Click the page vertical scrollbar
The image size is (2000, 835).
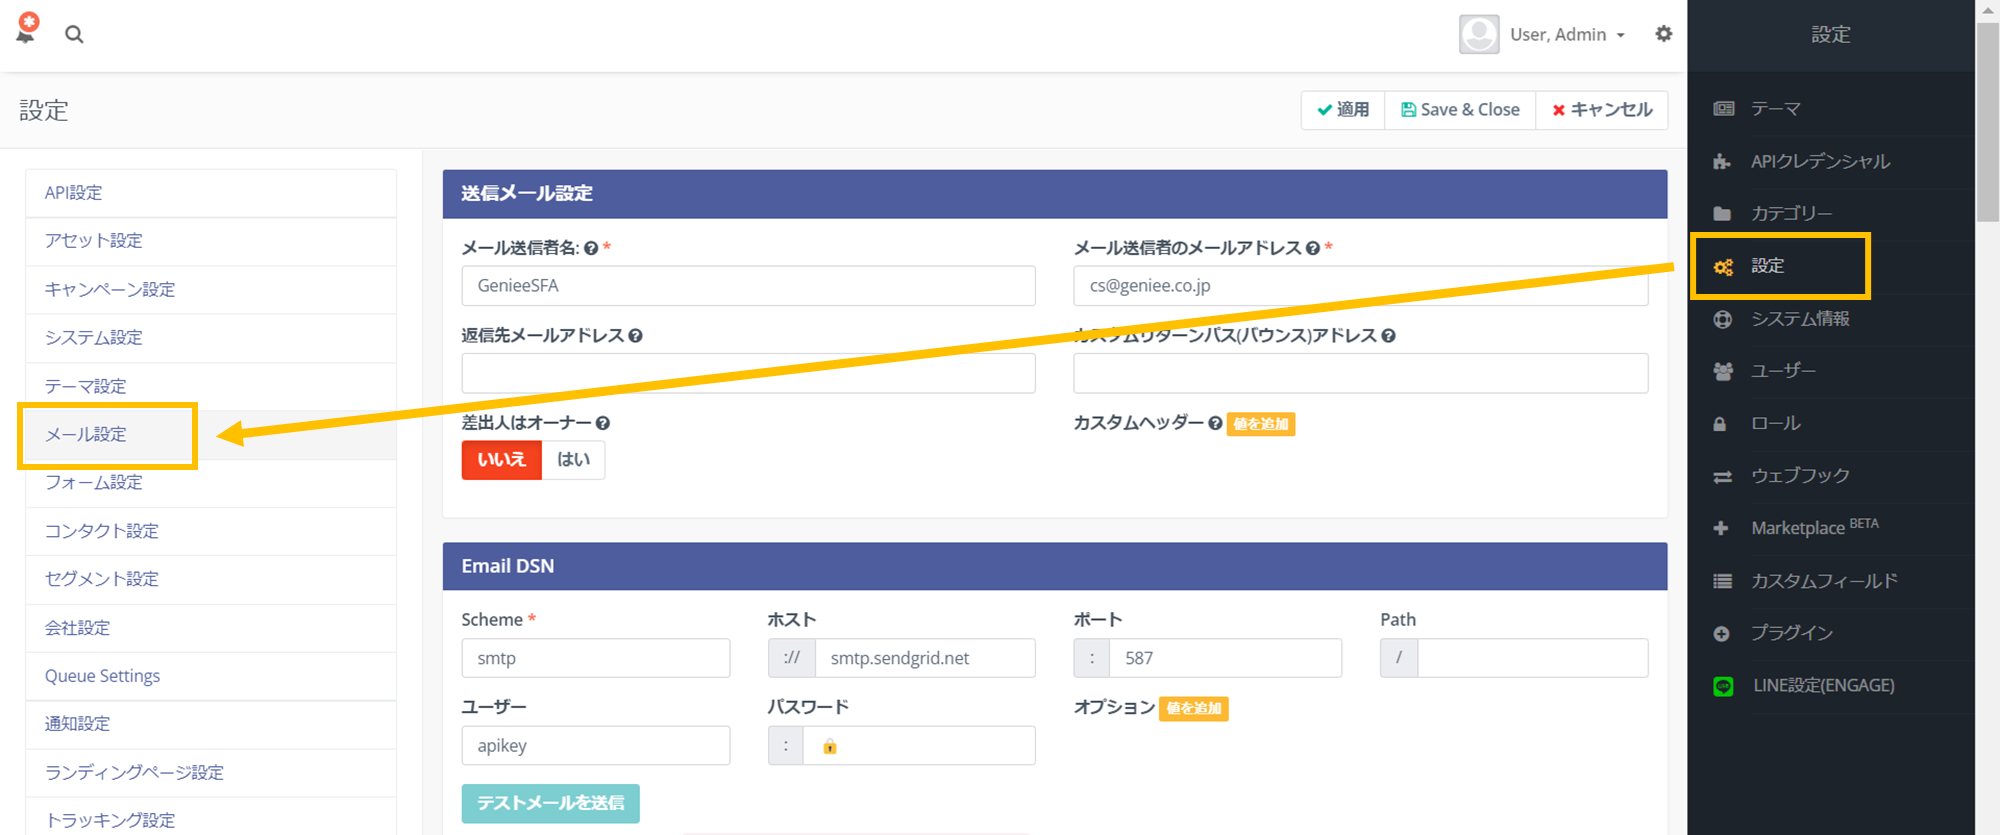click(x=1987, y=400)
